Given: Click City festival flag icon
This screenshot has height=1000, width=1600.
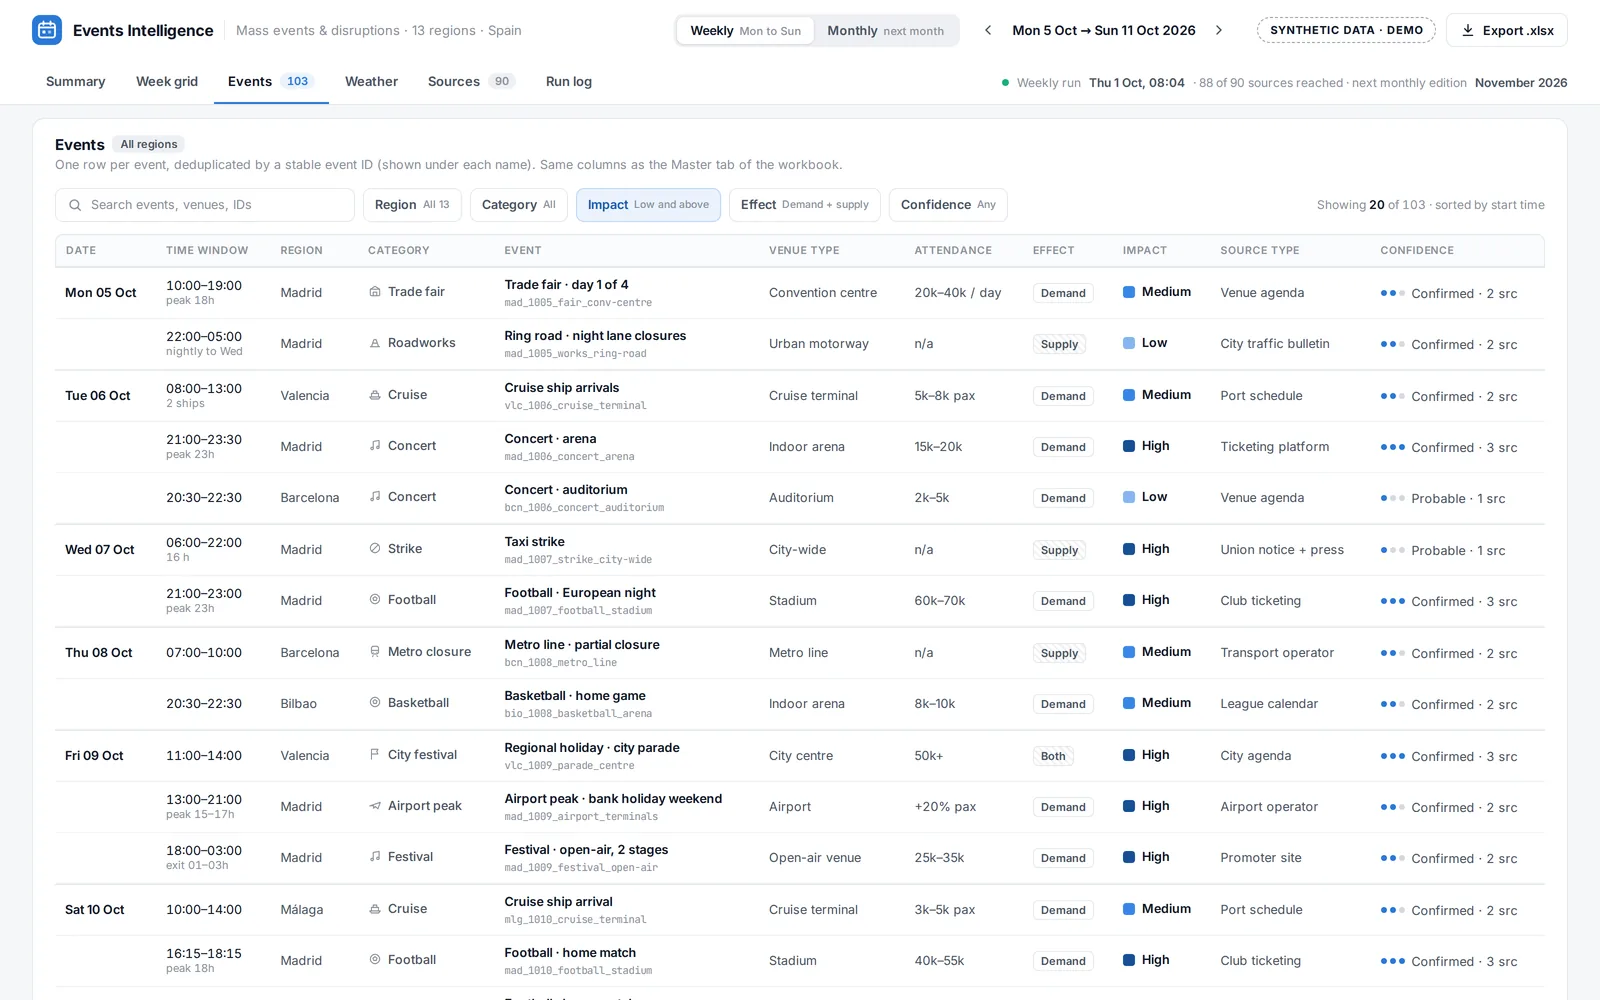Looking at the screenshot, I should coord(375,755).
